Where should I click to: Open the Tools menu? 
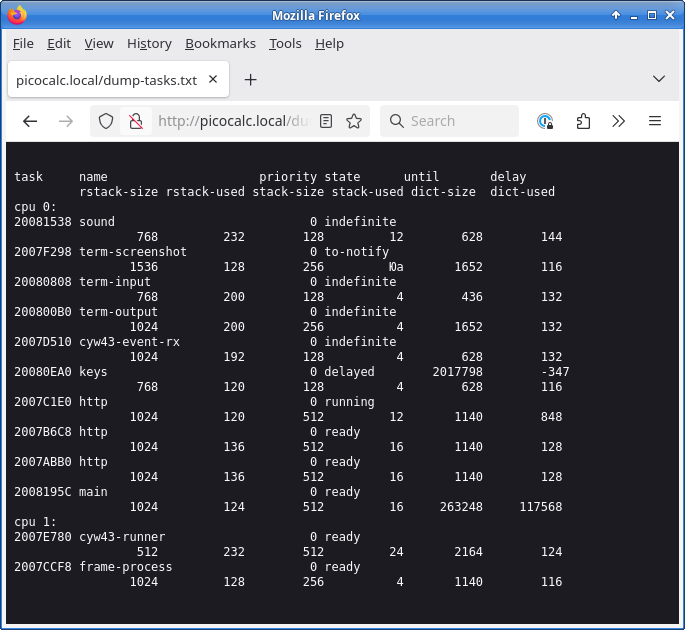coord(285,44)
